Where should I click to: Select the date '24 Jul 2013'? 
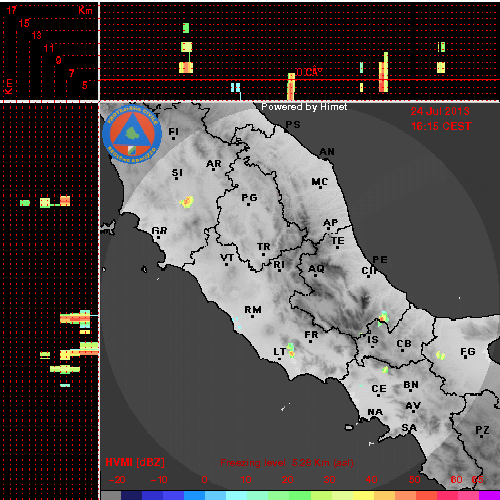tap(440, 111)
